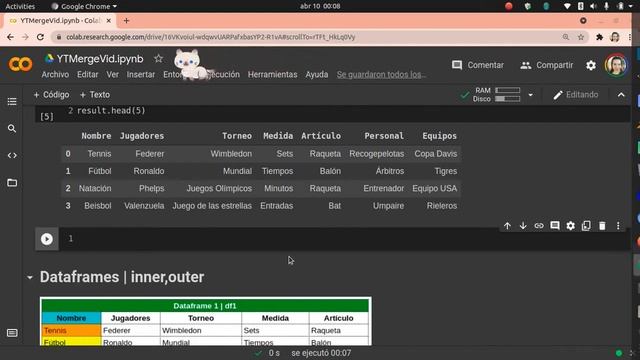The width and height of the screenshot is (640, 360).
Task: Click the 'Wimbledon' table cell
Action: [x=231, y=154]
